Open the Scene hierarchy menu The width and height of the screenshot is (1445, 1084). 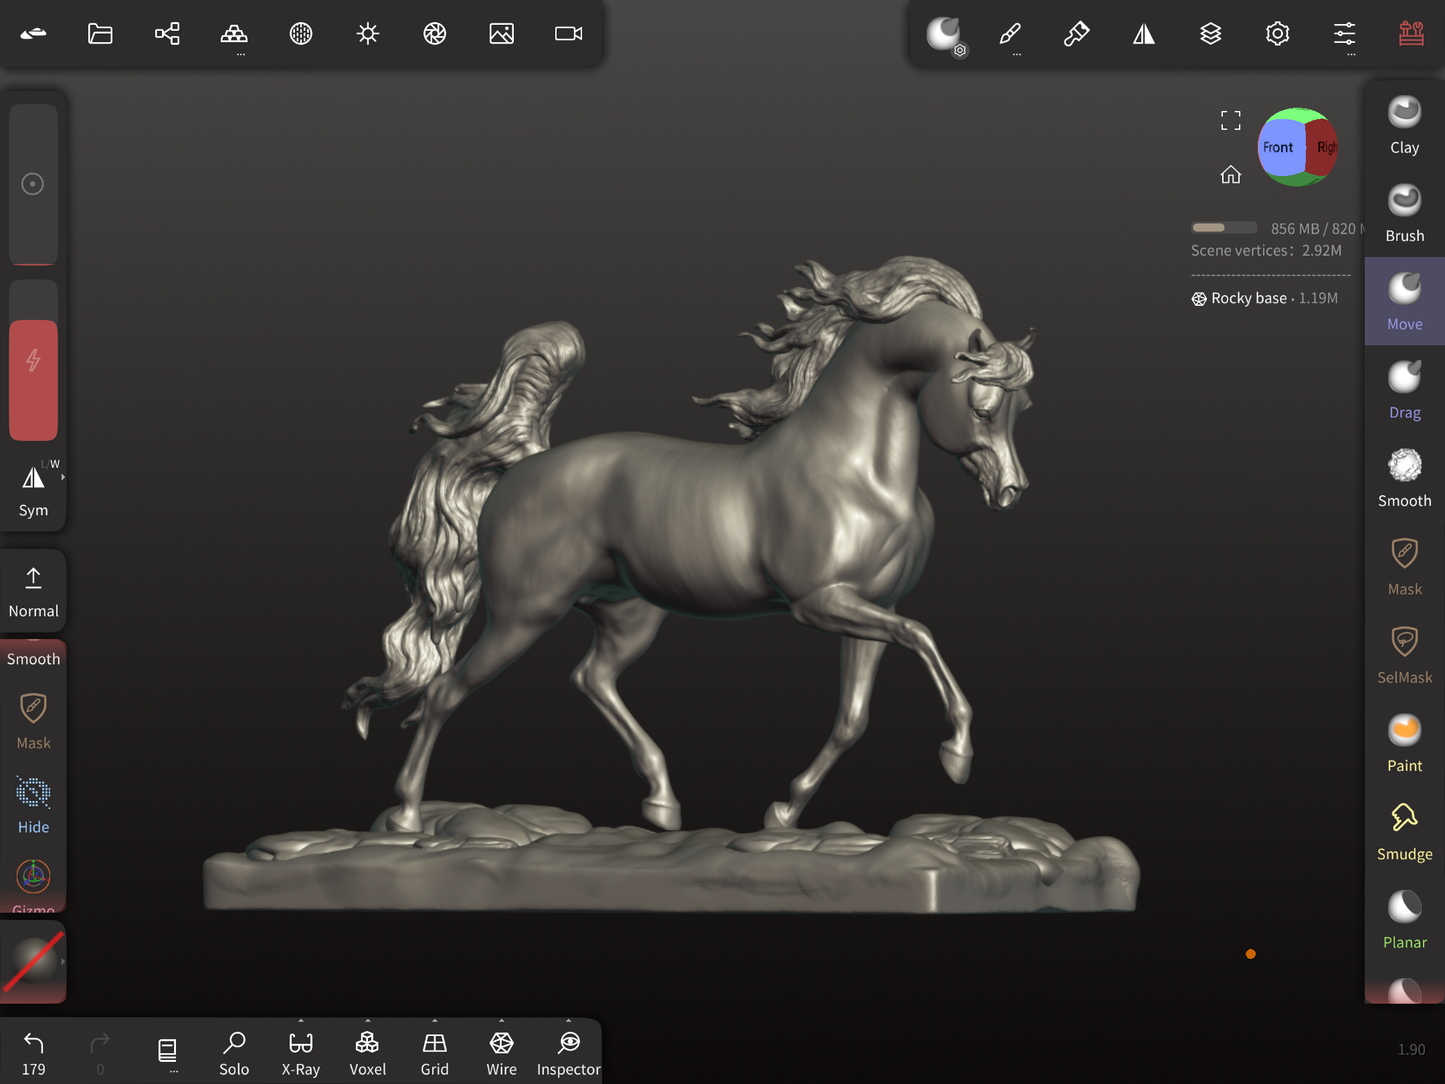(x=167, y=34)
